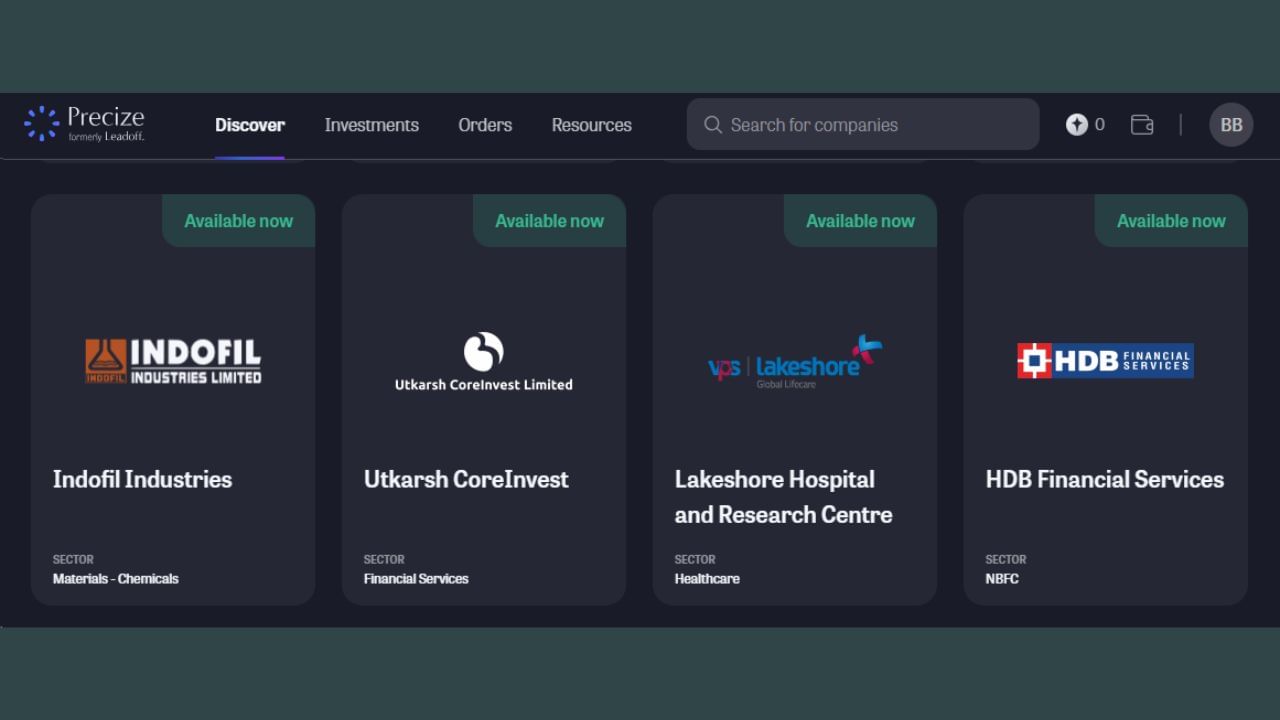Select the Healthcare sector text
Viewport: 1280px width, 720px height.
pos(707,578)
